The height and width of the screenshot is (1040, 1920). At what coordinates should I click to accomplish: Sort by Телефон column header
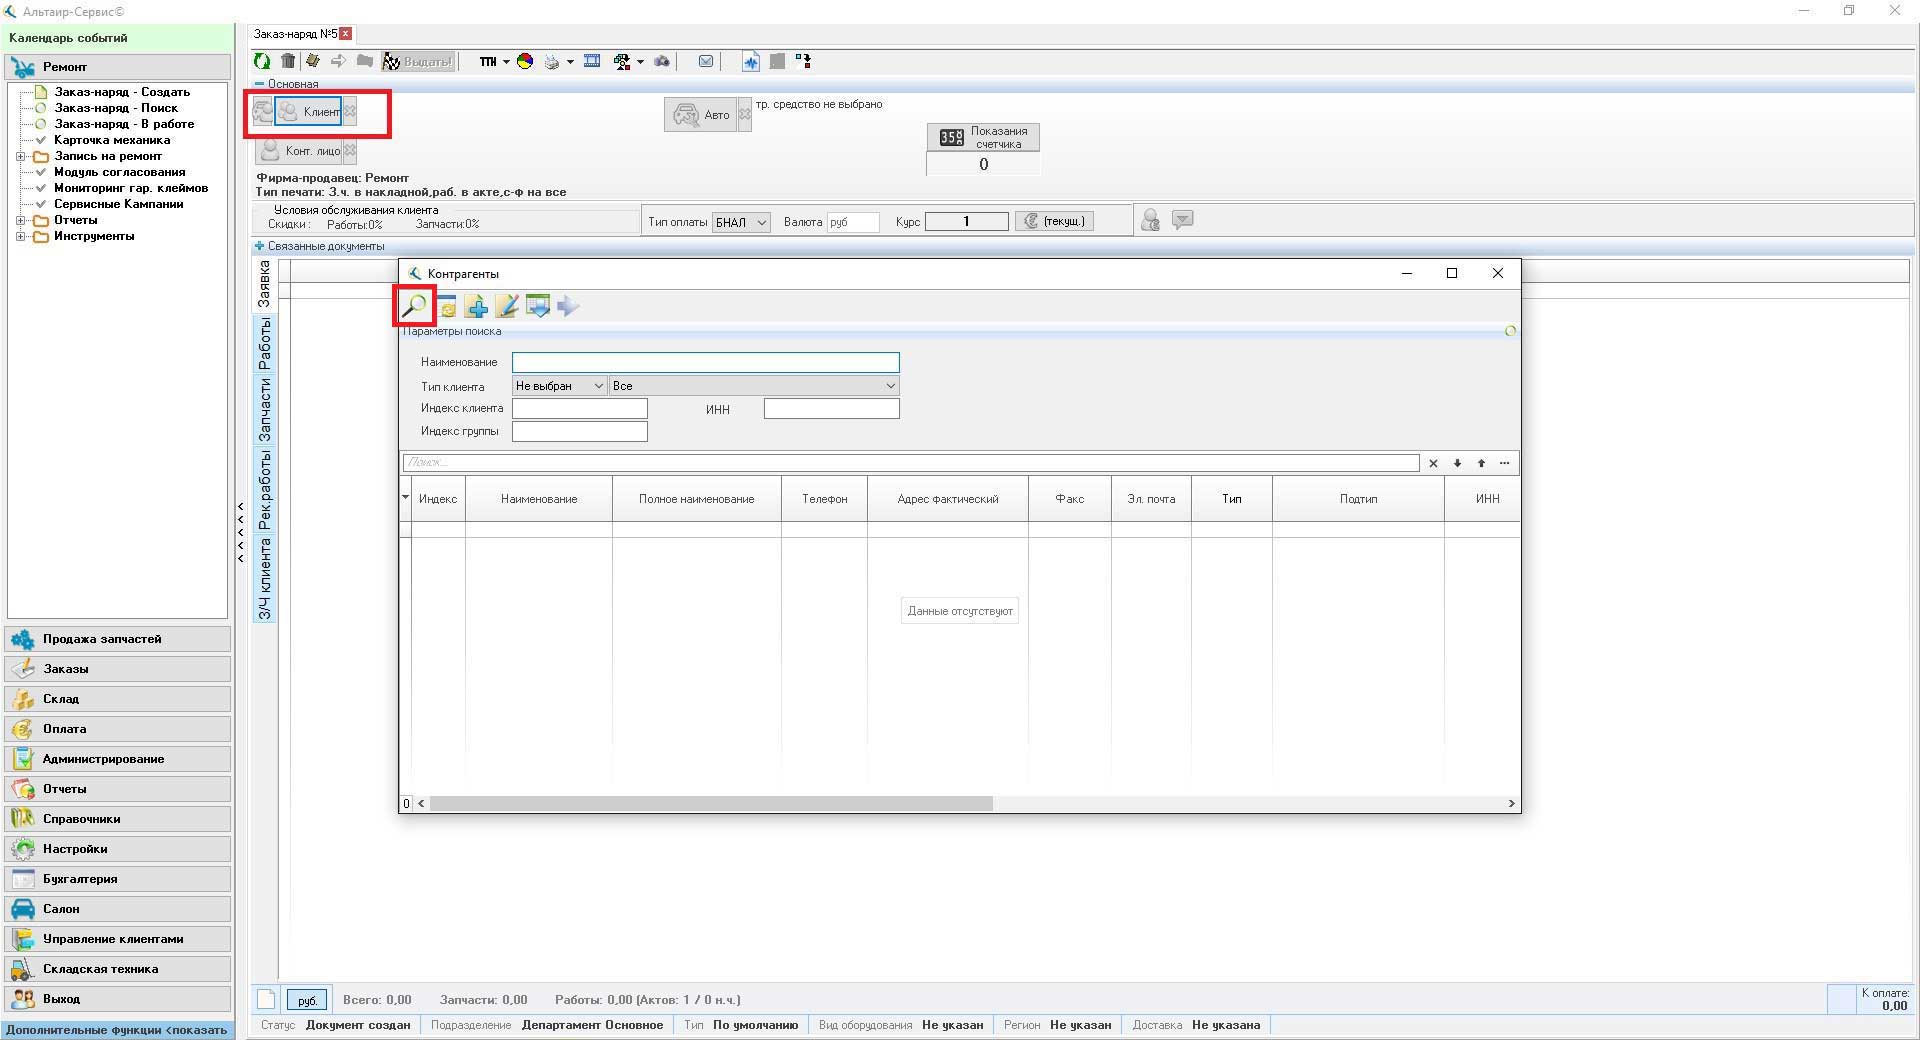[824, 499]
